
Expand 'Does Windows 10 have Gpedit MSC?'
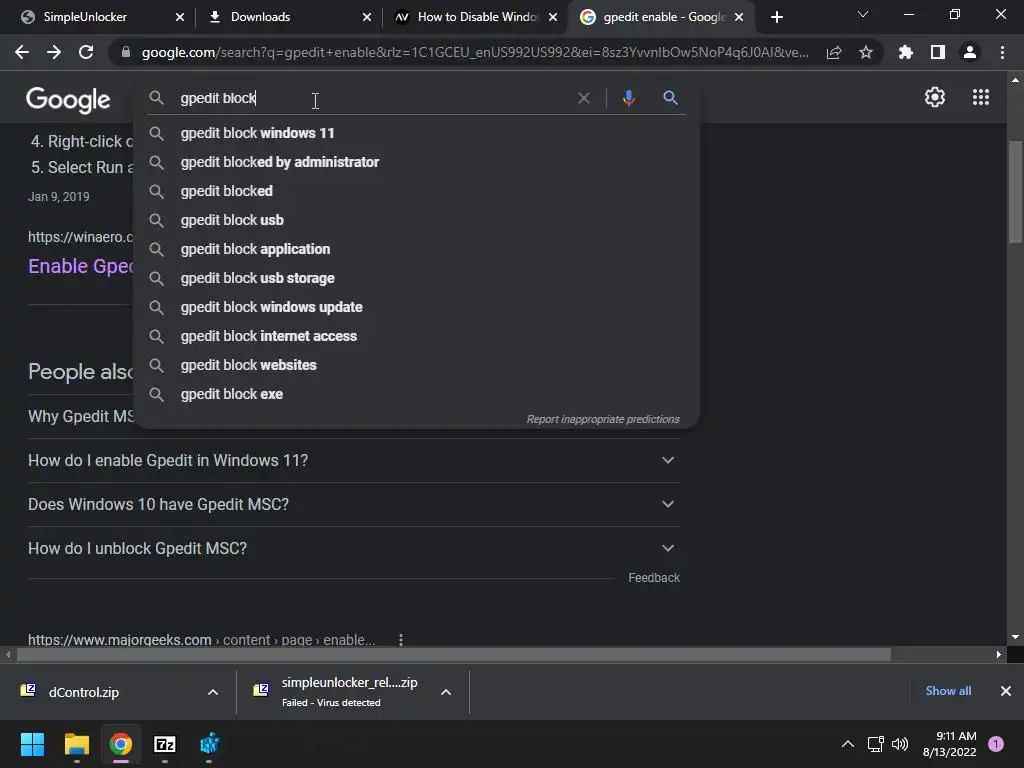(353, 504)
